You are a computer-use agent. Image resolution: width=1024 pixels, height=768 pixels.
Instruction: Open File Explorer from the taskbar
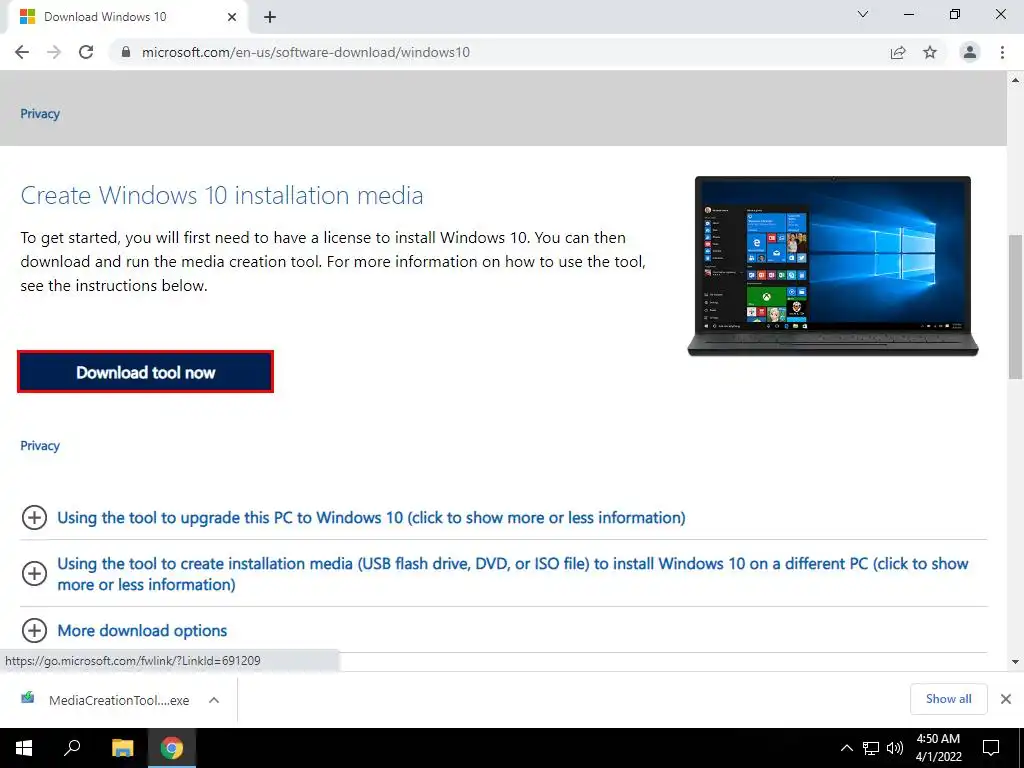(122, 748)
